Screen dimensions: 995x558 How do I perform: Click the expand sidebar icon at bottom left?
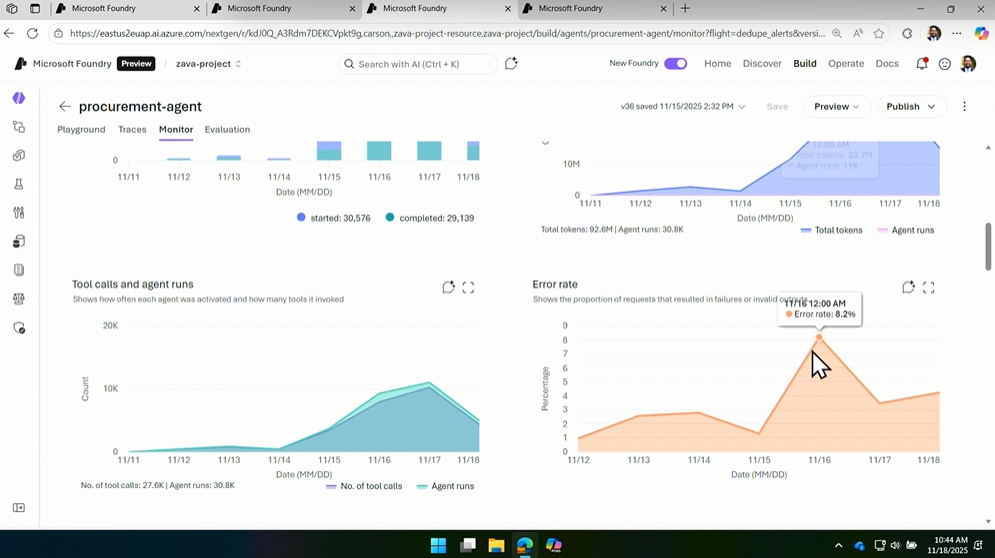(x=19, y=508)
